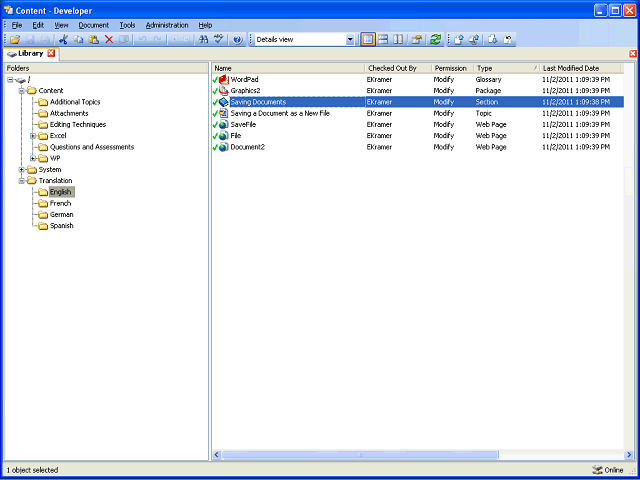Refresh the library with green arrows icon
This screenshot has width=640, height=480.
pos(436,40)
